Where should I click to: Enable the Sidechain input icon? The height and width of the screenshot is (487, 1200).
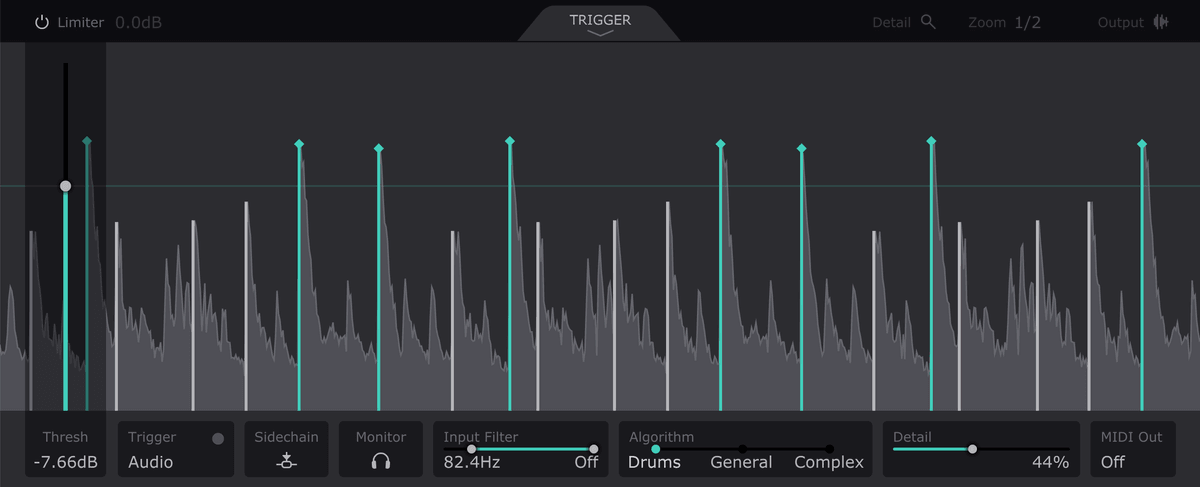point(286,462)
